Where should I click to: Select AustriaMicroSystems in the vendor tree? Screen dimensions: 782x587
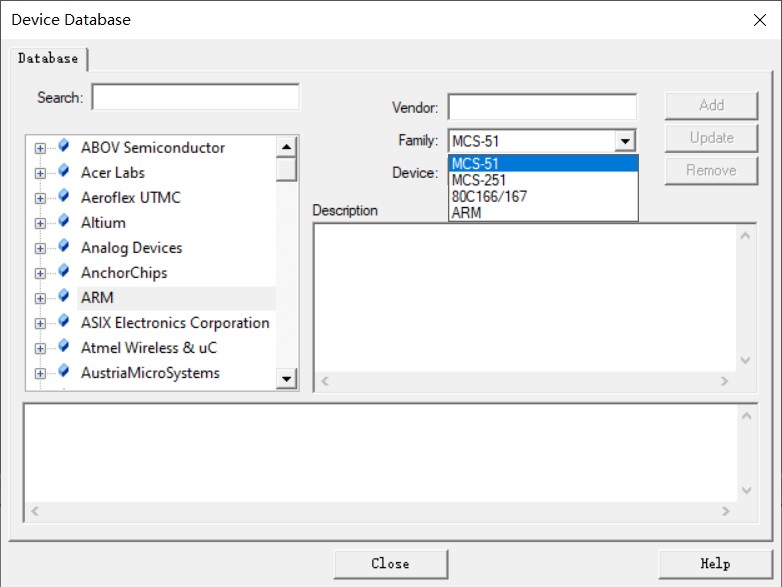[x=150, y=373]
